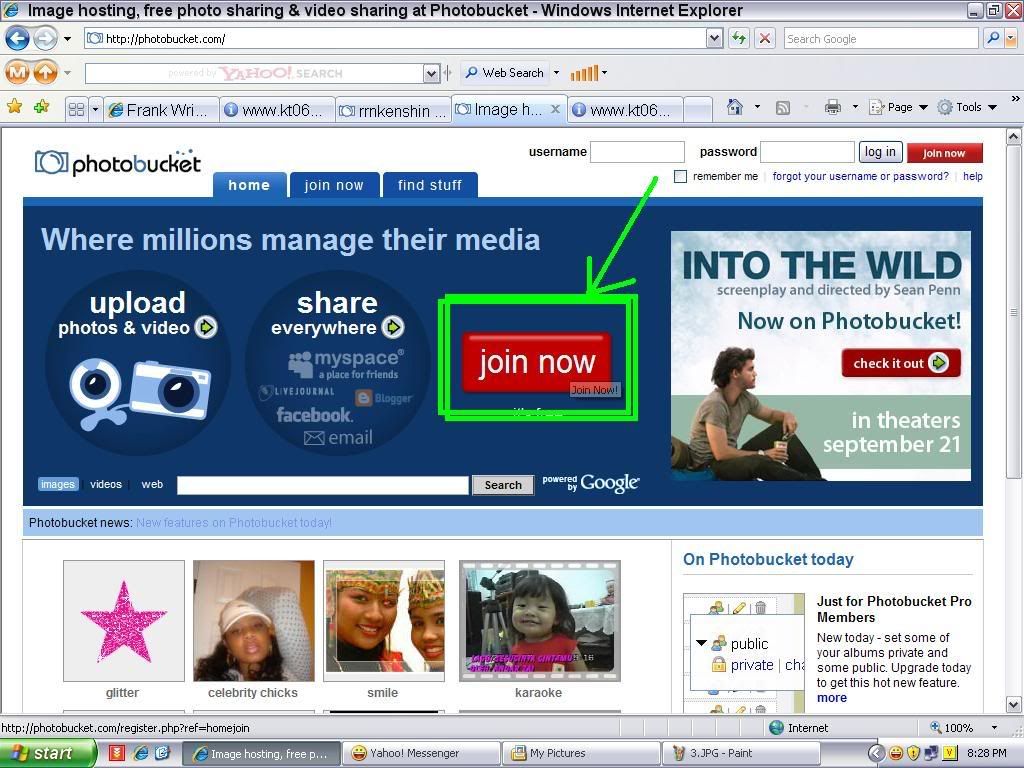Open the glitter star thumbnail
Image resolution: width=1024 pixels, height=768 pixels.
coord(123,620)
